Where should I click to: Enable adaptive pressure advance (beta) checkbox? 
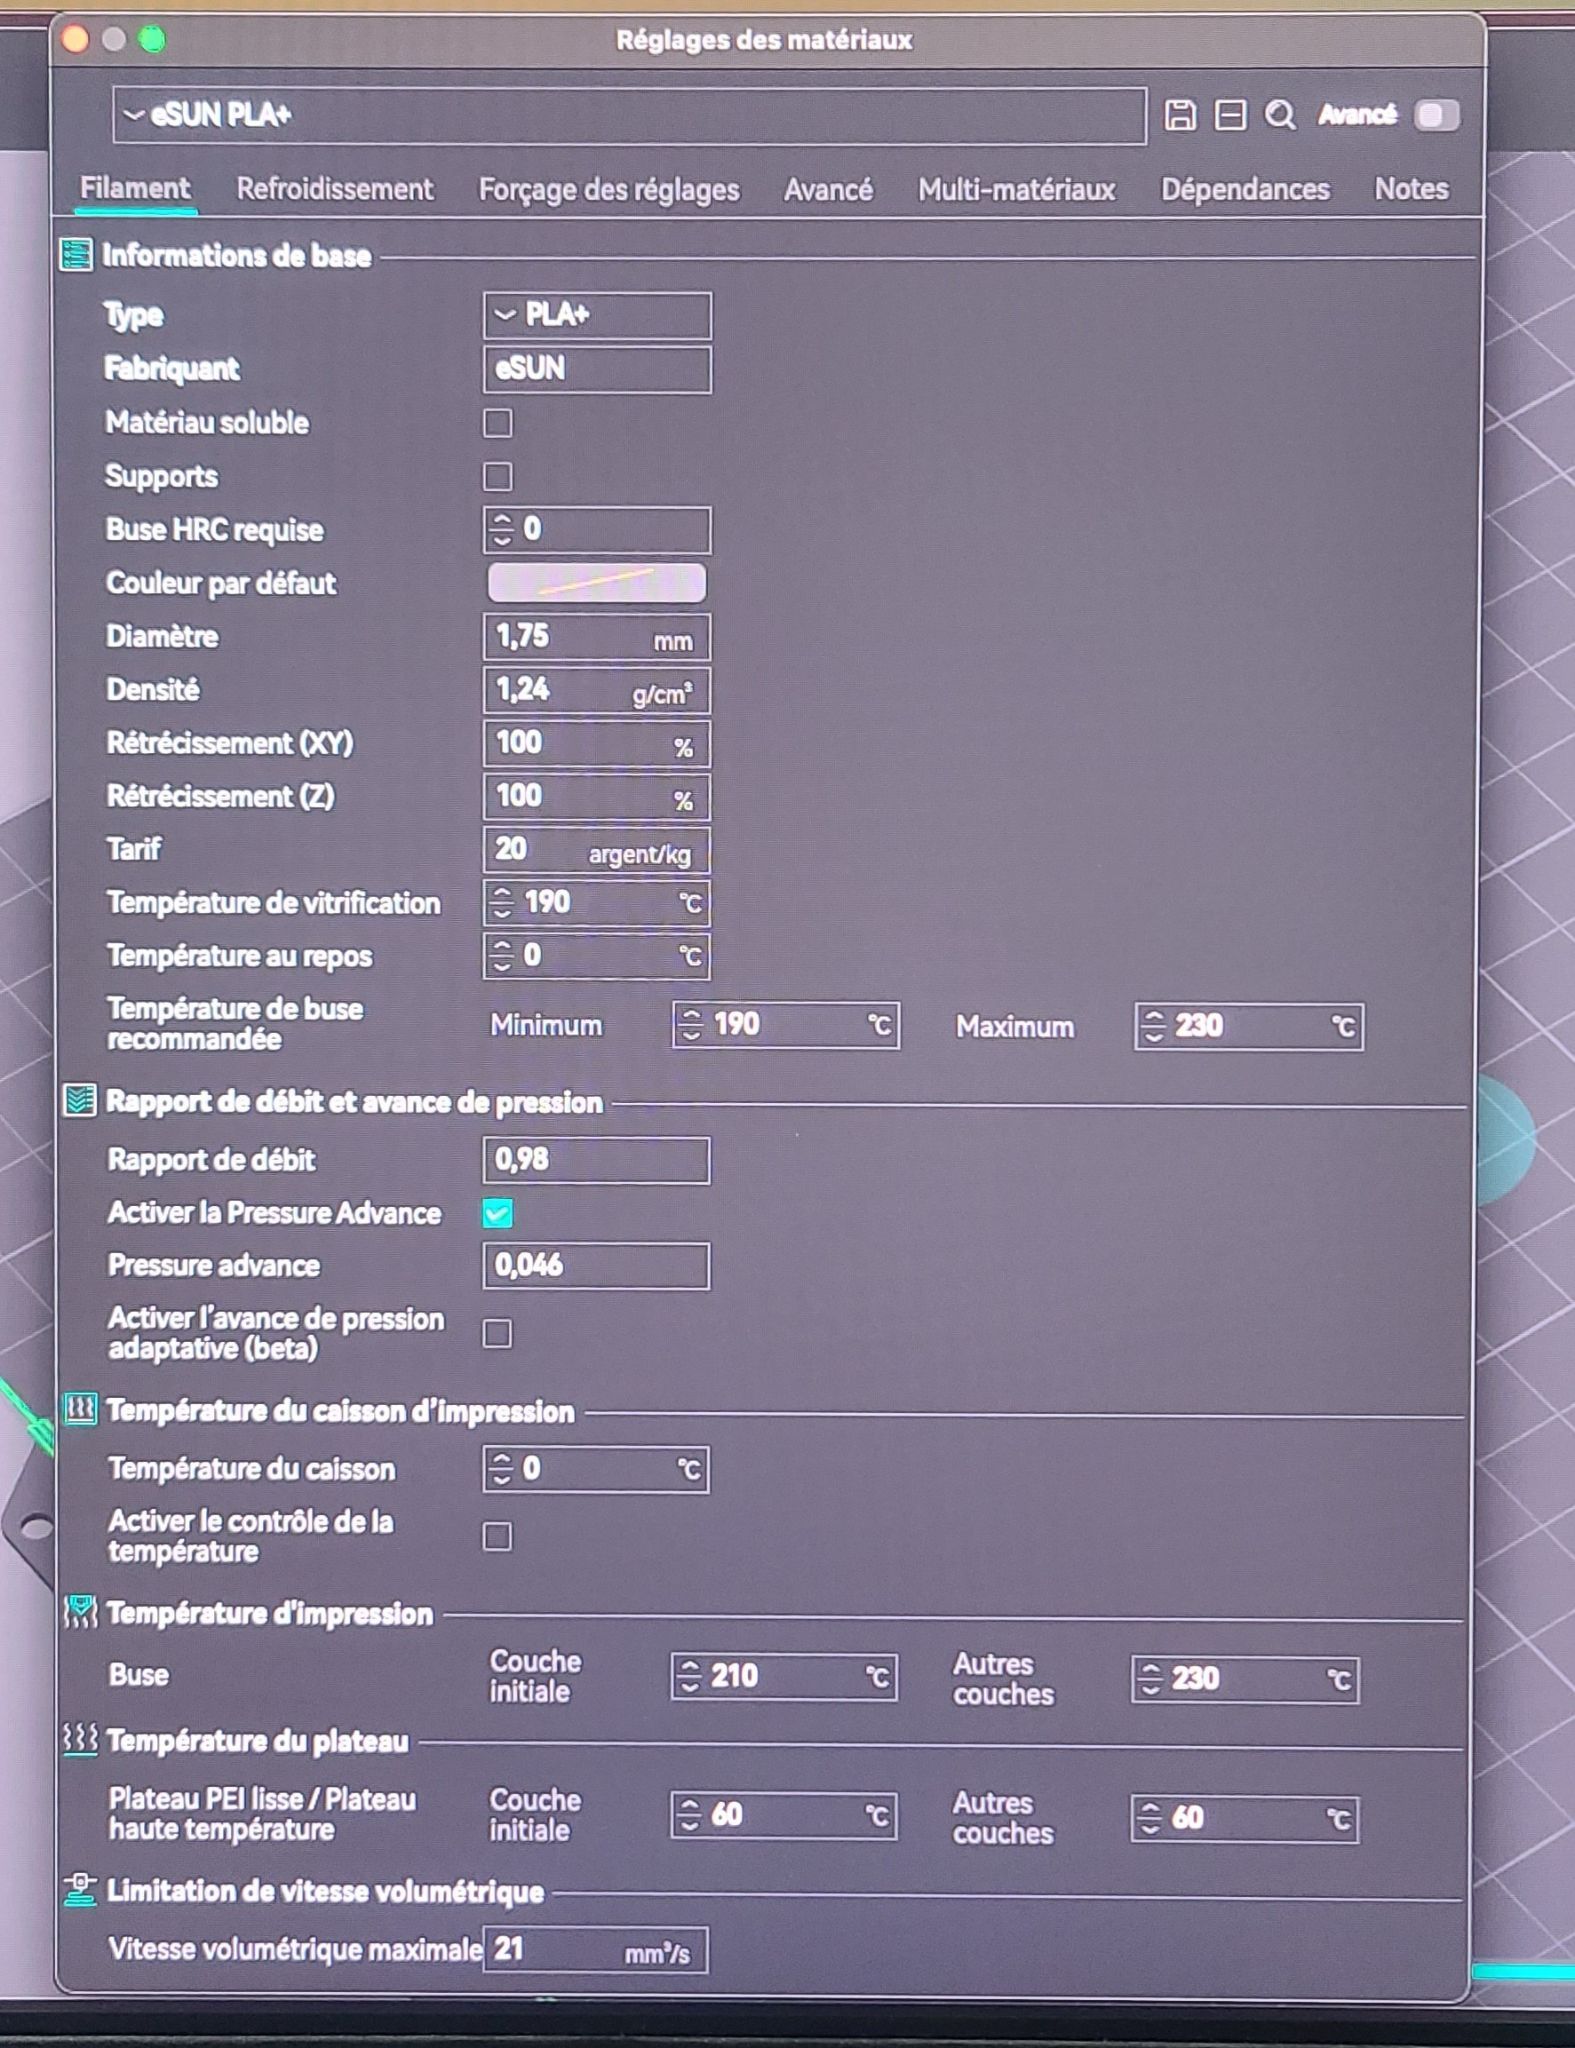pos(498,1333)
